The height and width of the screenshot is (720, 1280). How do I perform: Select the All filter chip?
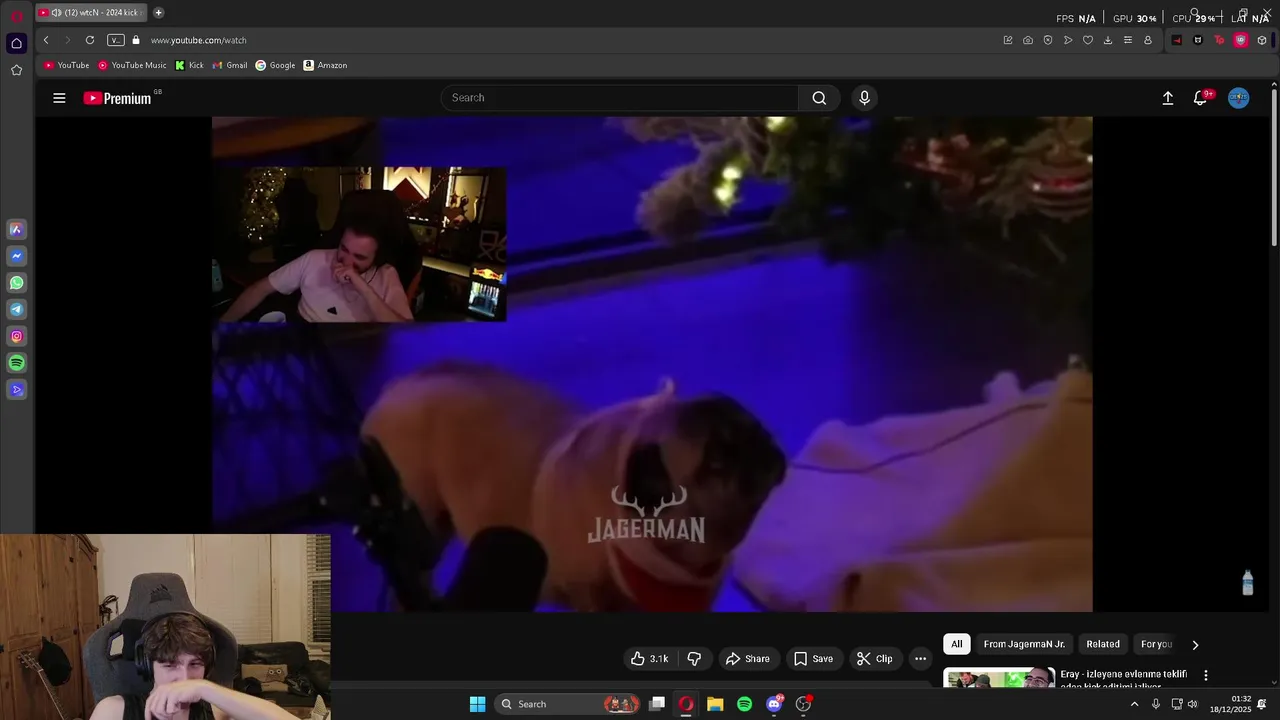(x=957, y=644)
